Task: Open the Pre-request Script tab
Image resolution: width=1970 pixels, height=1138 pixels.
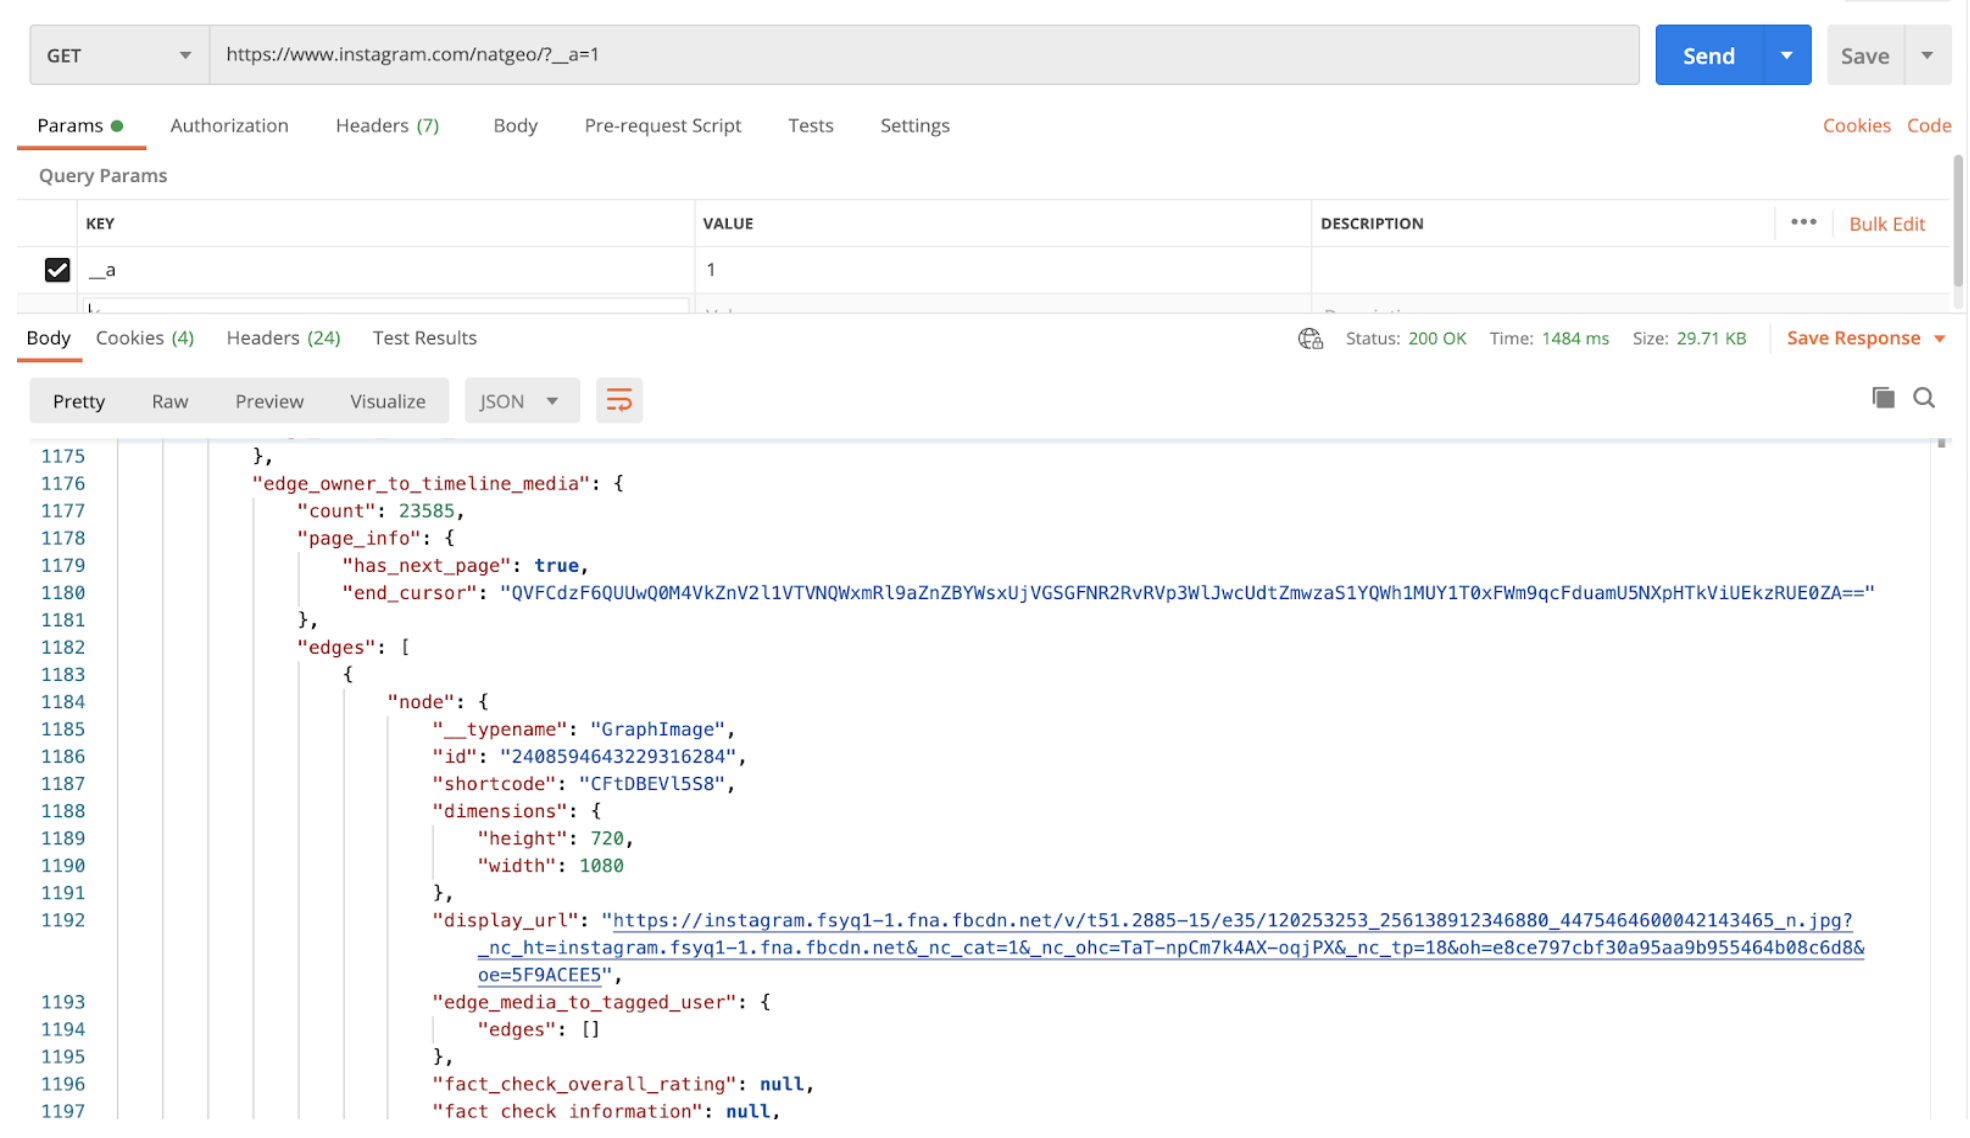Action: click(x=662, y=126)
